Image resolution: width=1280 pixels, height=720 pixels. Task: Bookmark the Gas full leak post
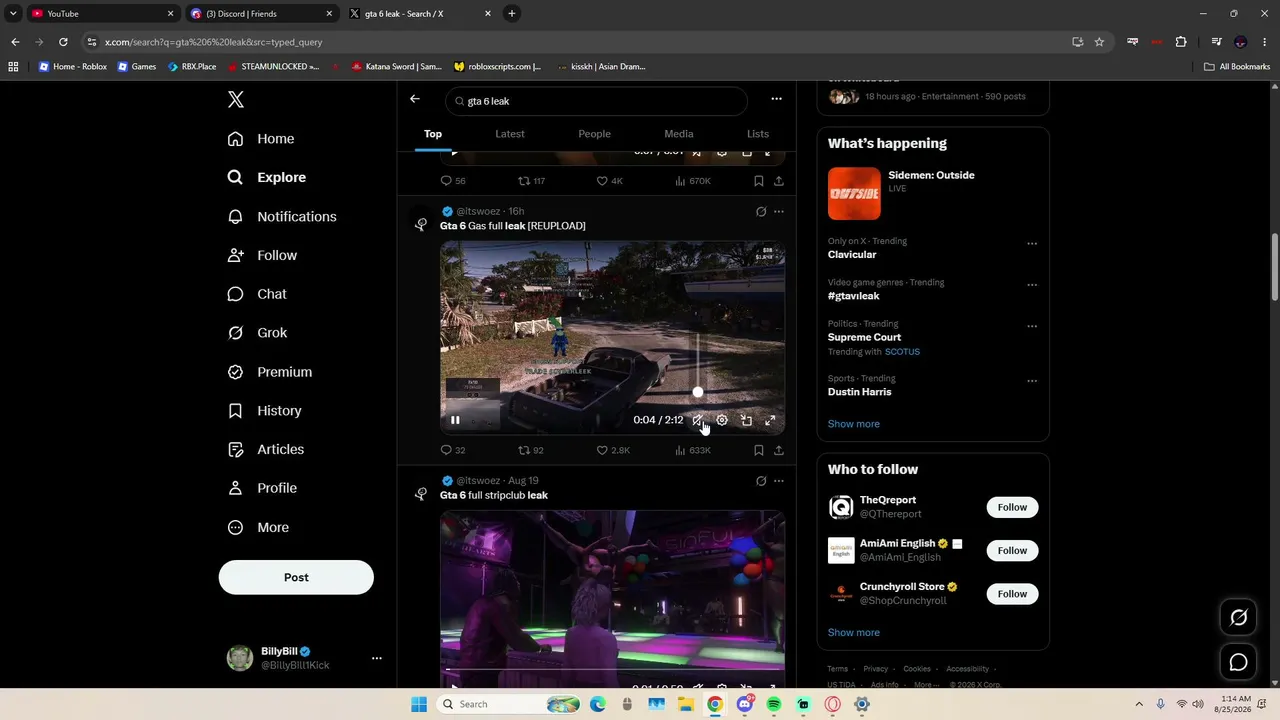click(x=759, y=450)
